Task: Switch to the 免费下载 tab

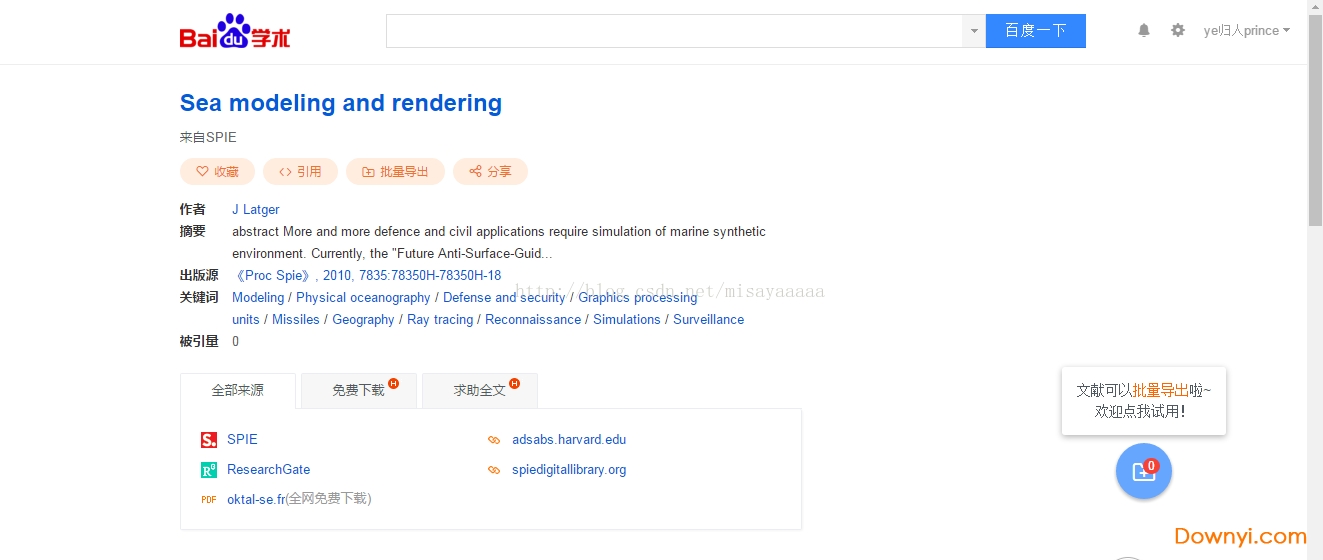Action: tap(359, 390)
